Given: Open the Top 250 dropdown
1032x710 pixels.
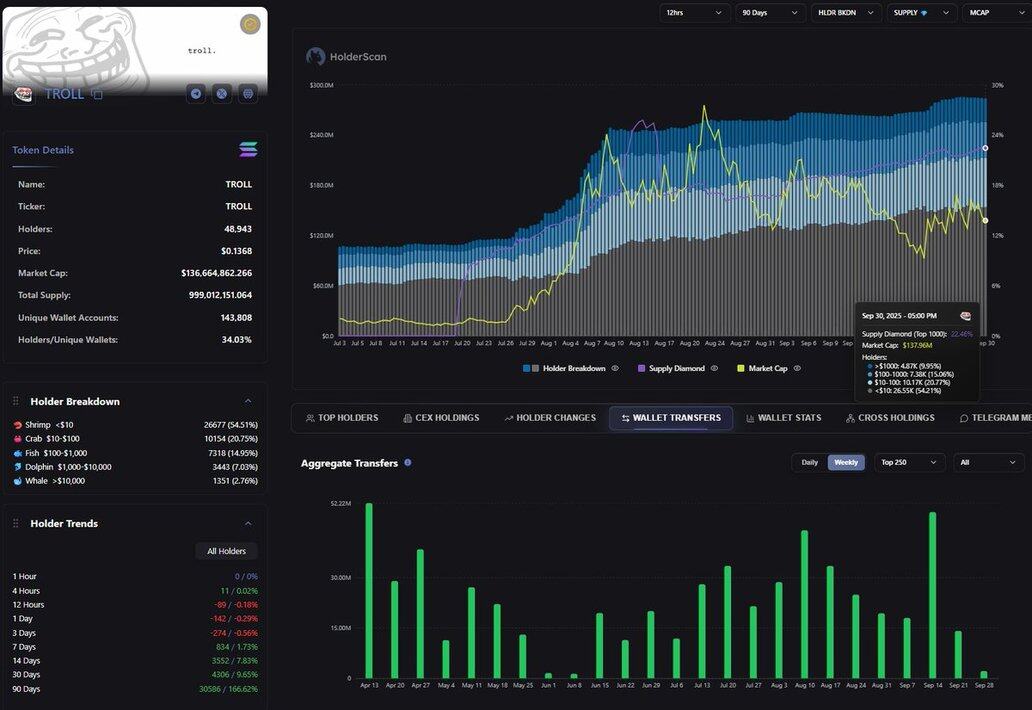Looking at the screenshot, I should pos(908,463).
